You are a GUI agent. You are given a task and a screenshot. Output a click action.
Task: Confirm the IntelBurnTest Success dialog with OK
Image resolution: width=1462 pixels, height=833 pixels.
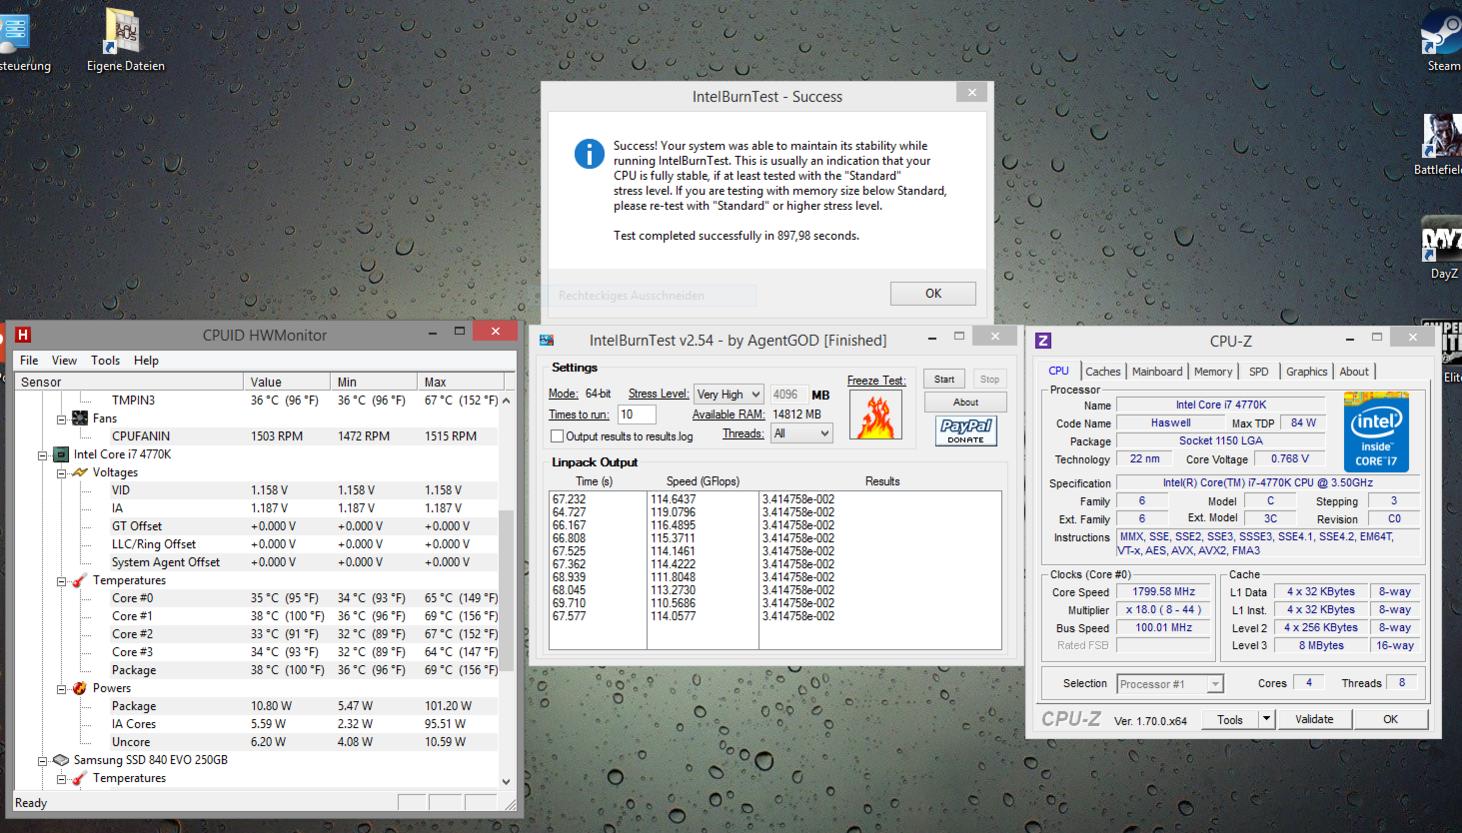(933, 293)
